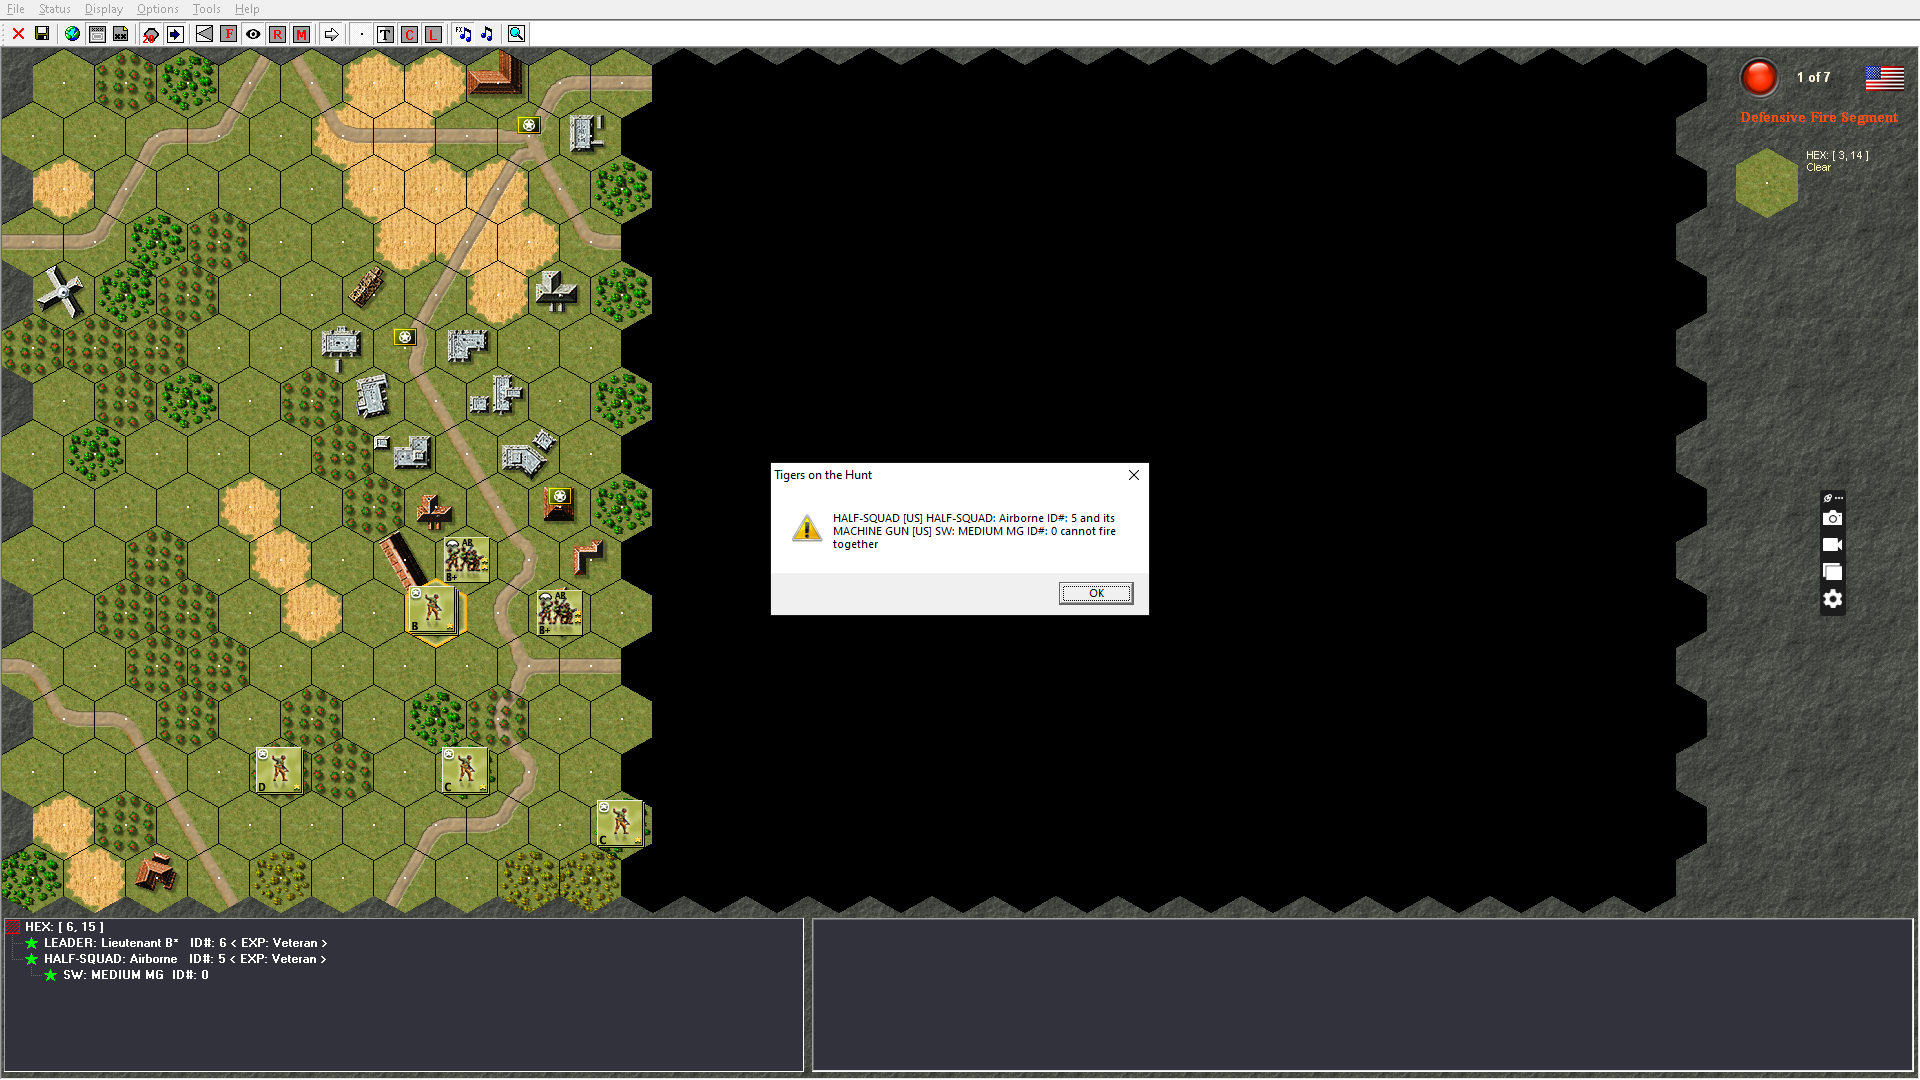Click the red X exit toolbar icon
Screen dimensions: 1920x1080
click(x=18, y=34)
